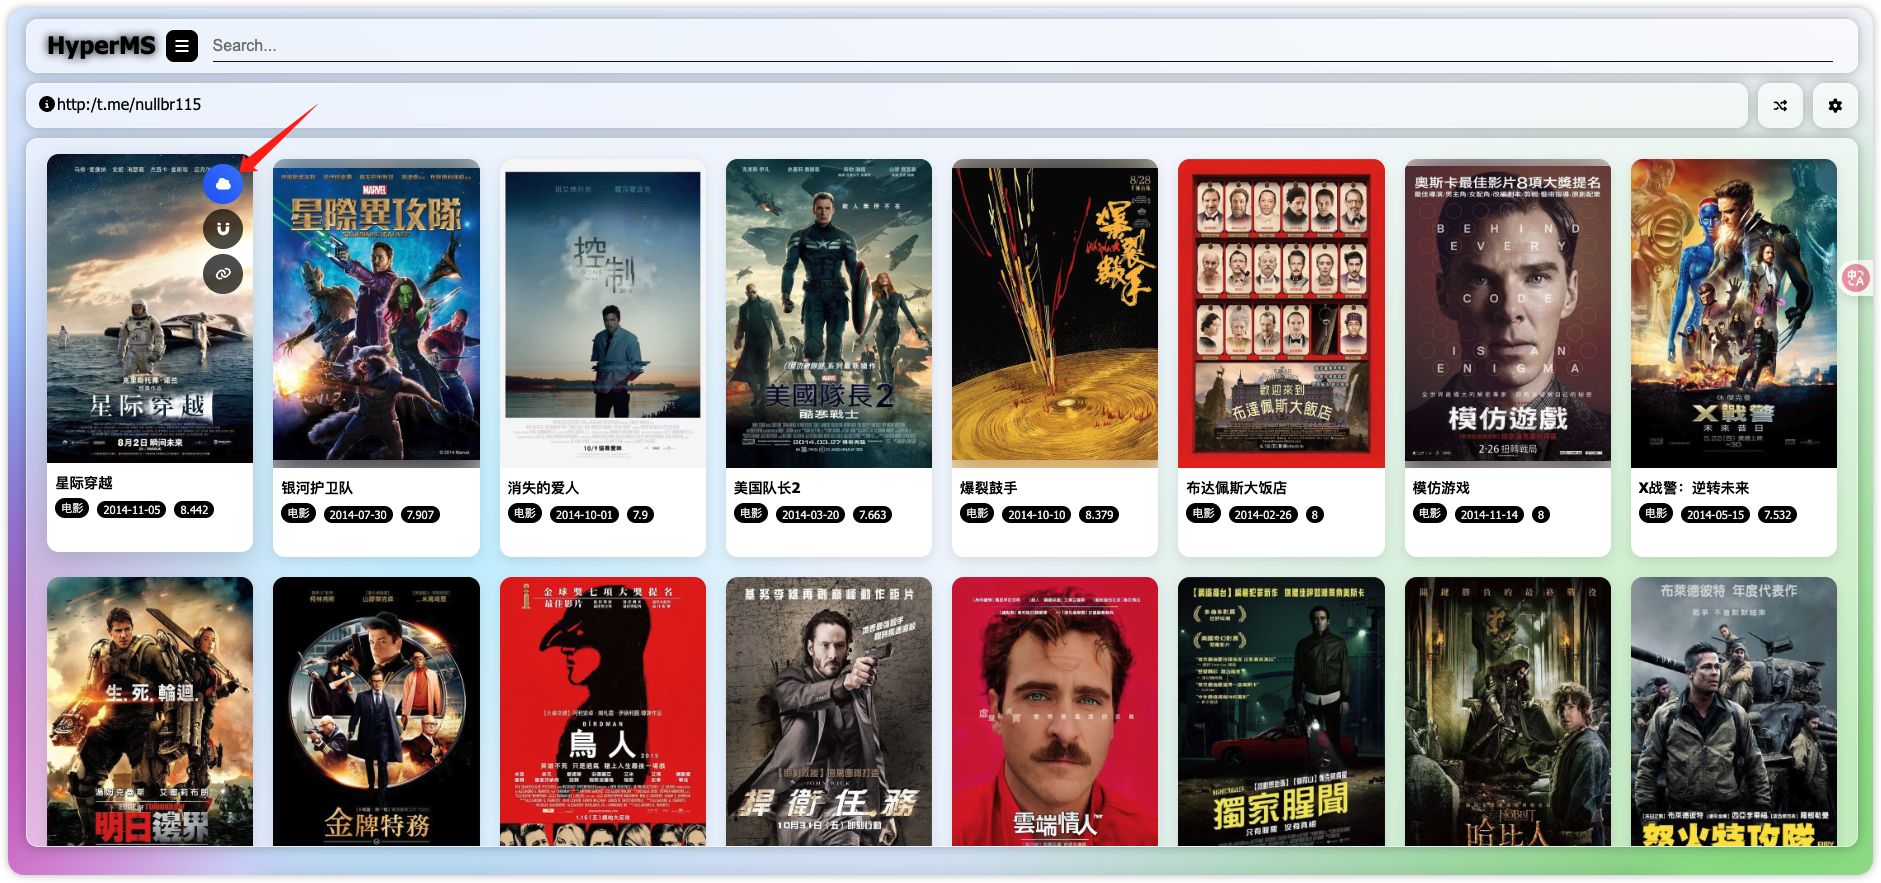Click the pink translate icon at right edge
1881x883 pixels.
point(1856,278)
